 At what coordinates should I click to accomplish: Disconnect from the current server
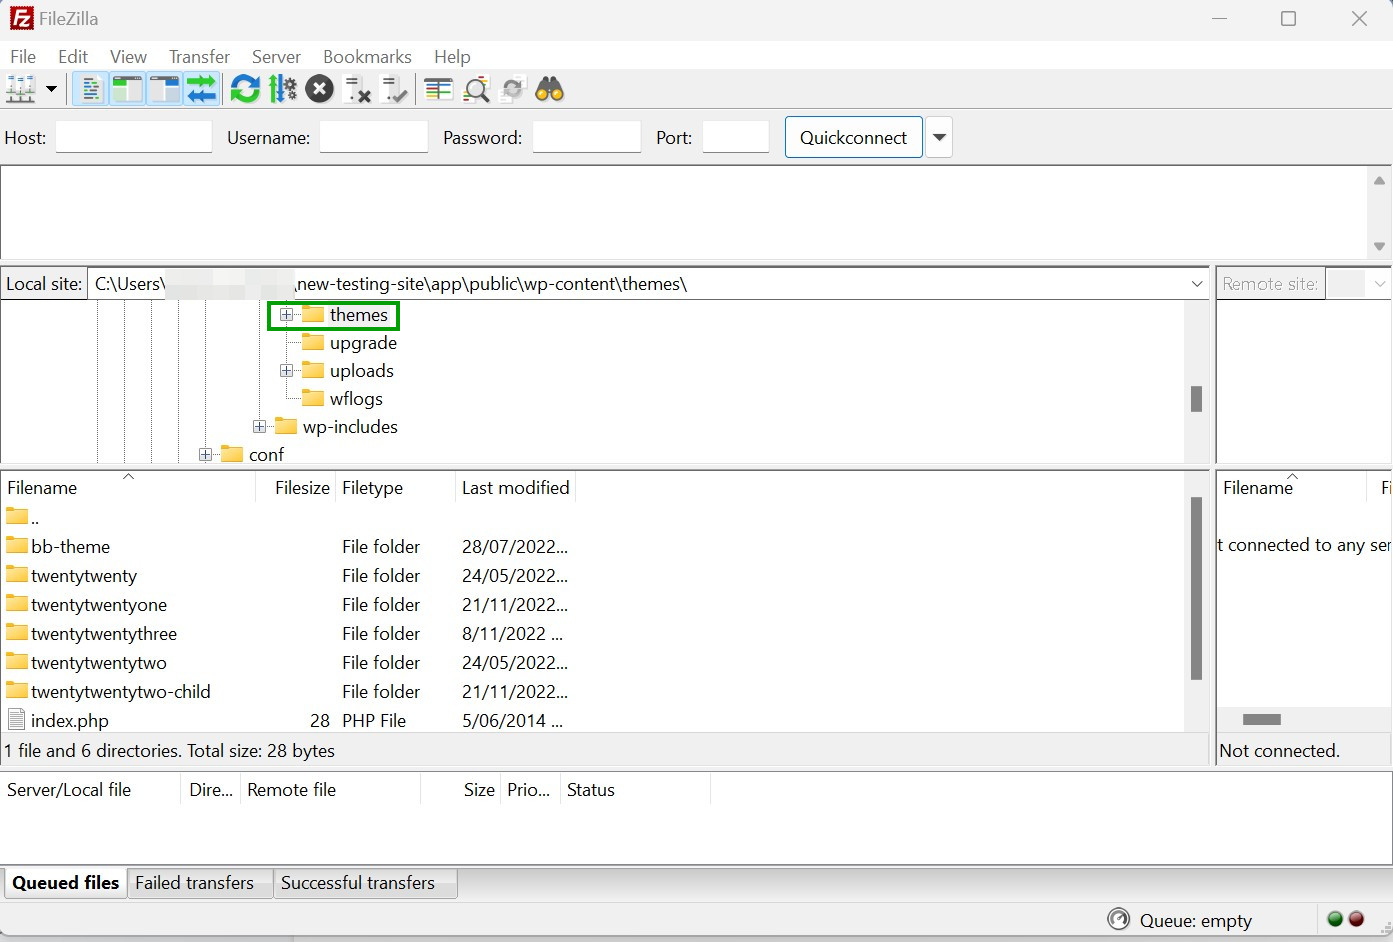click(357, 89)
